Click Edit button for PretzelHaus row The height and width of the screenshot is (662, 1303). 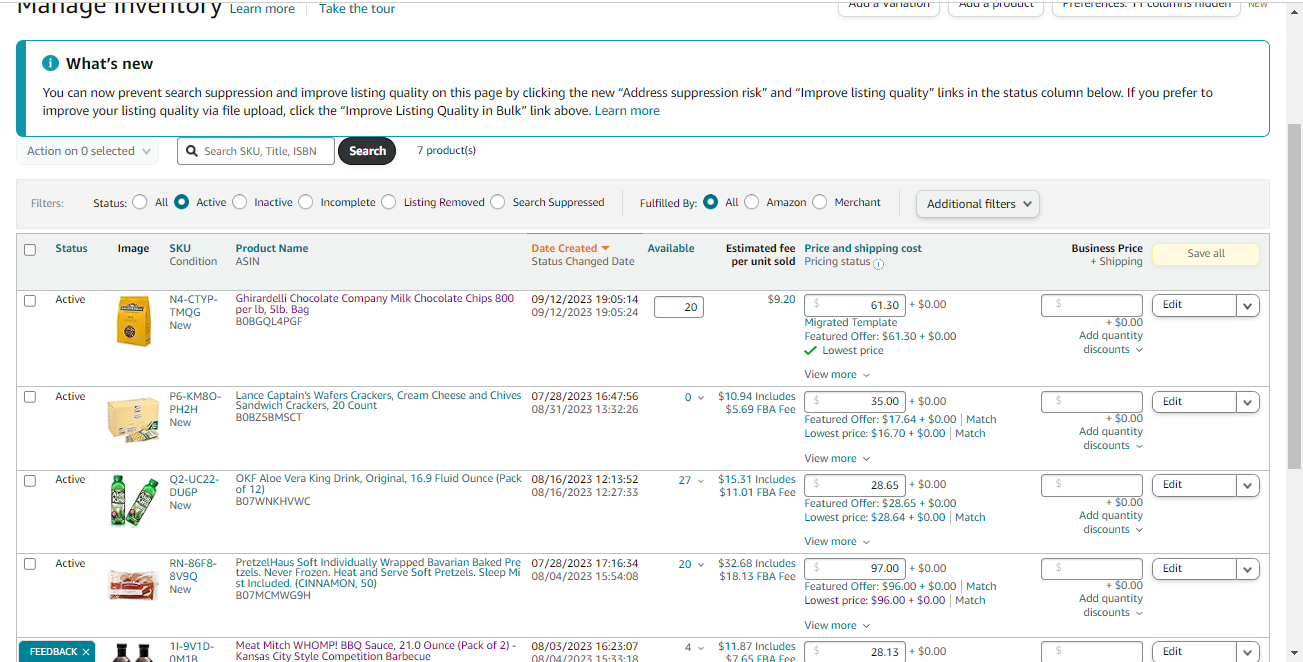coord(1194,569)
